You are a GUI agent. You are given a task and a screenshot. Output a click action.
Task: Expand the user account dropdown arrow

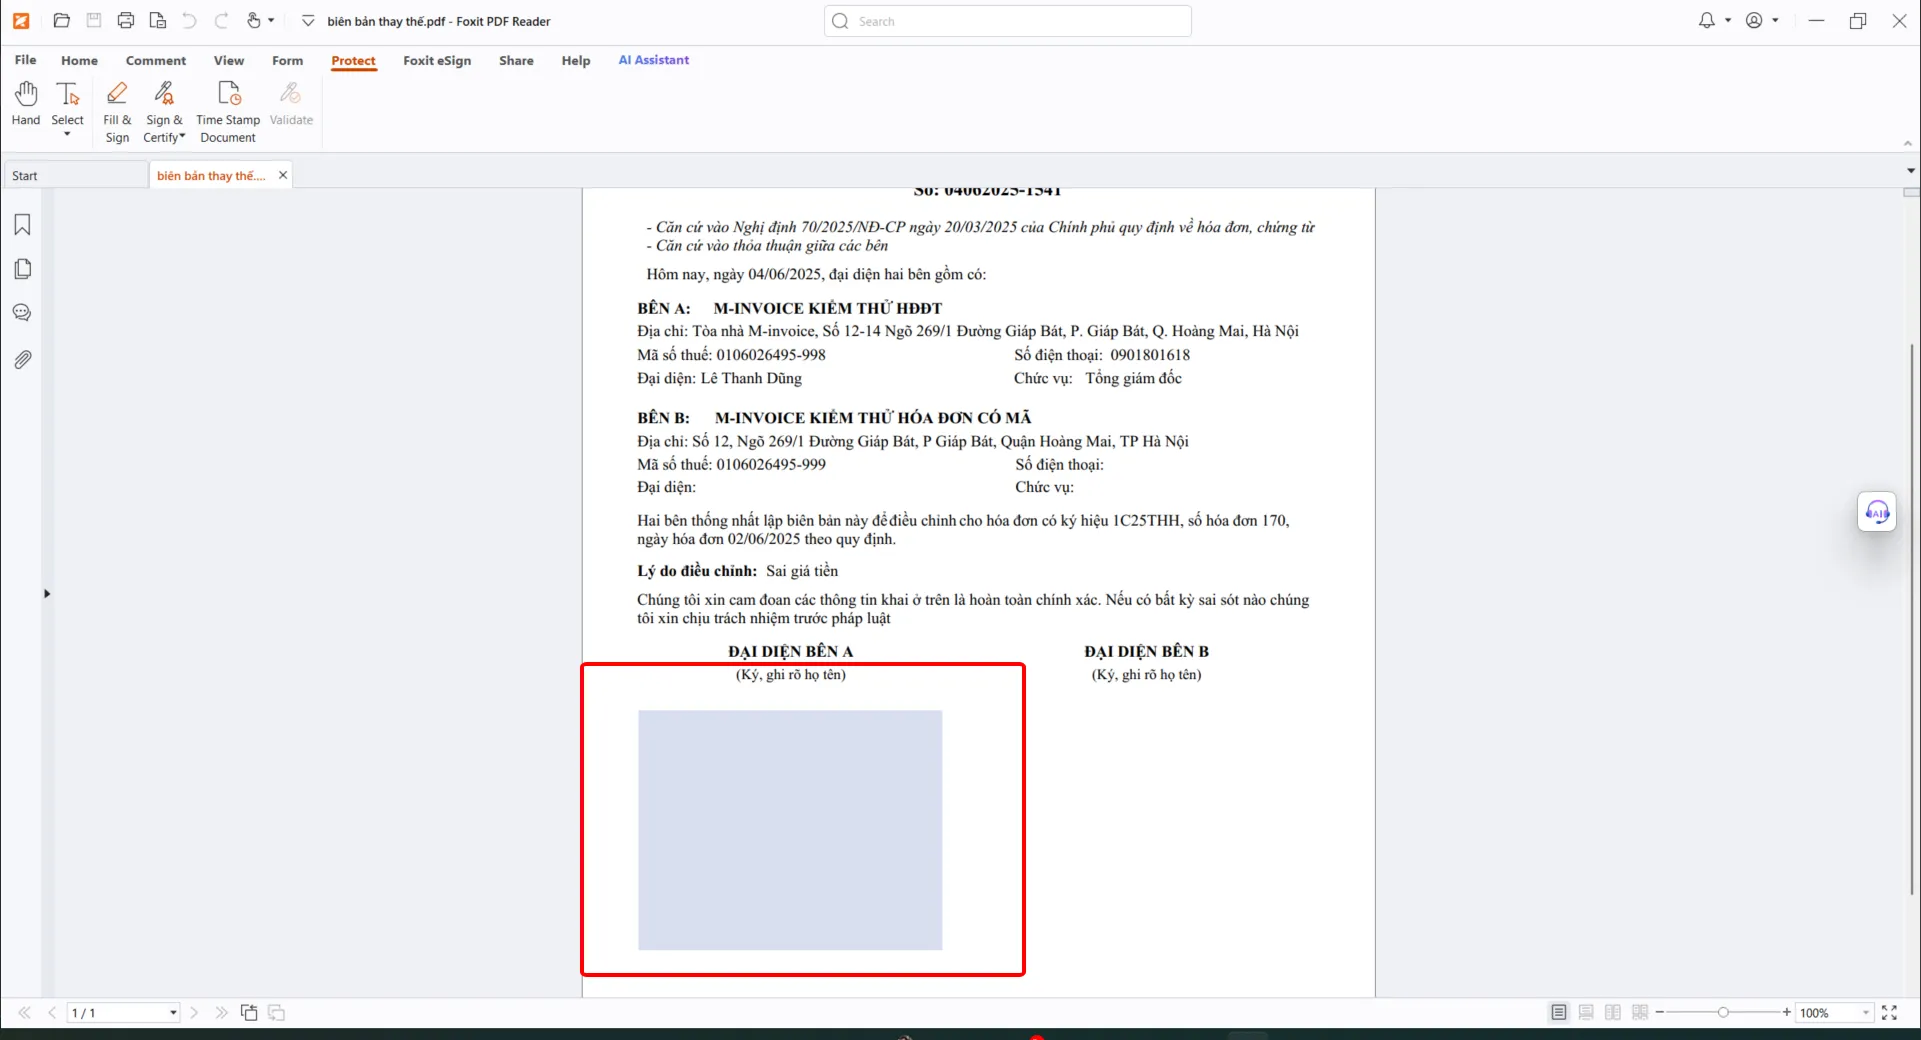click(1775, 21)
